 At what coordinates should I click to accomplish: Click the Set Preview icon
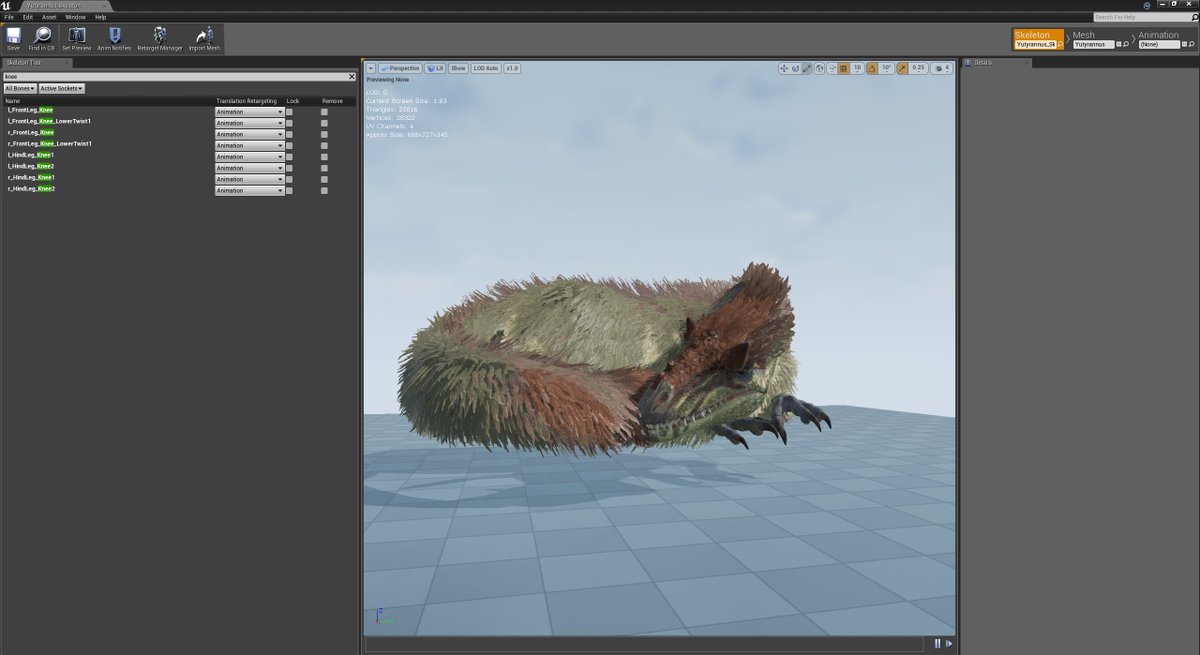(x=76, y=36)
